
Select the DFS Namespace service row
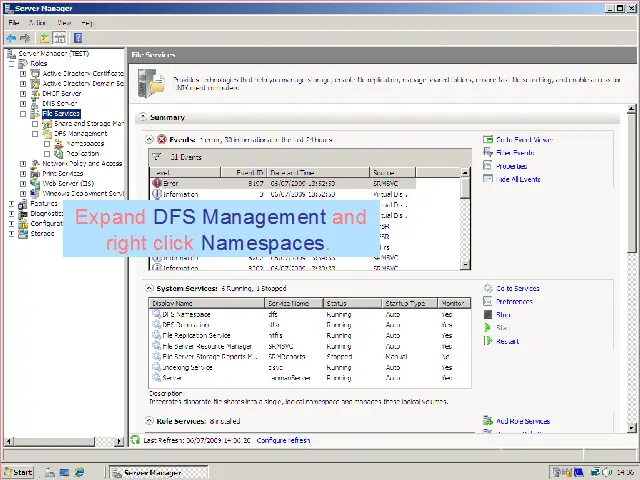coord(310,314)
